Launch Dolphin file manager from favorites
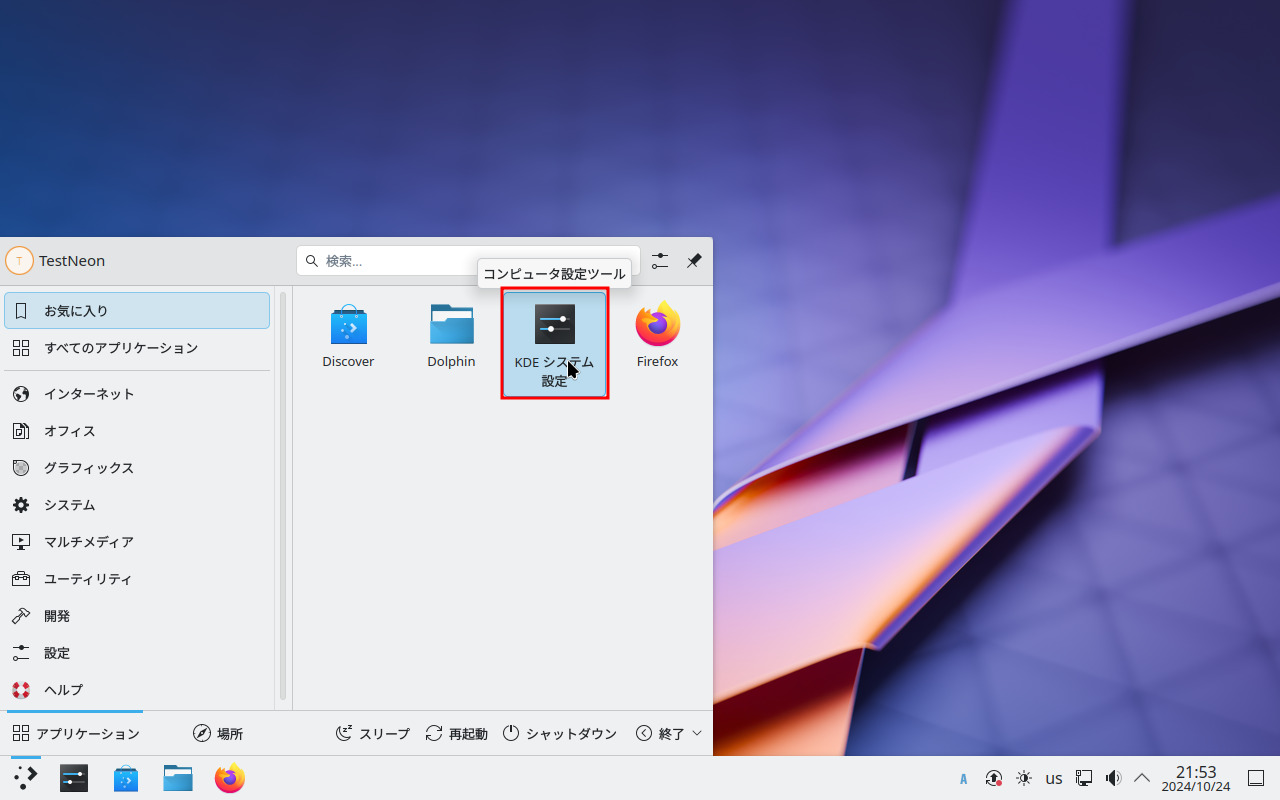 pyautogui.click(x=451, y=337)
